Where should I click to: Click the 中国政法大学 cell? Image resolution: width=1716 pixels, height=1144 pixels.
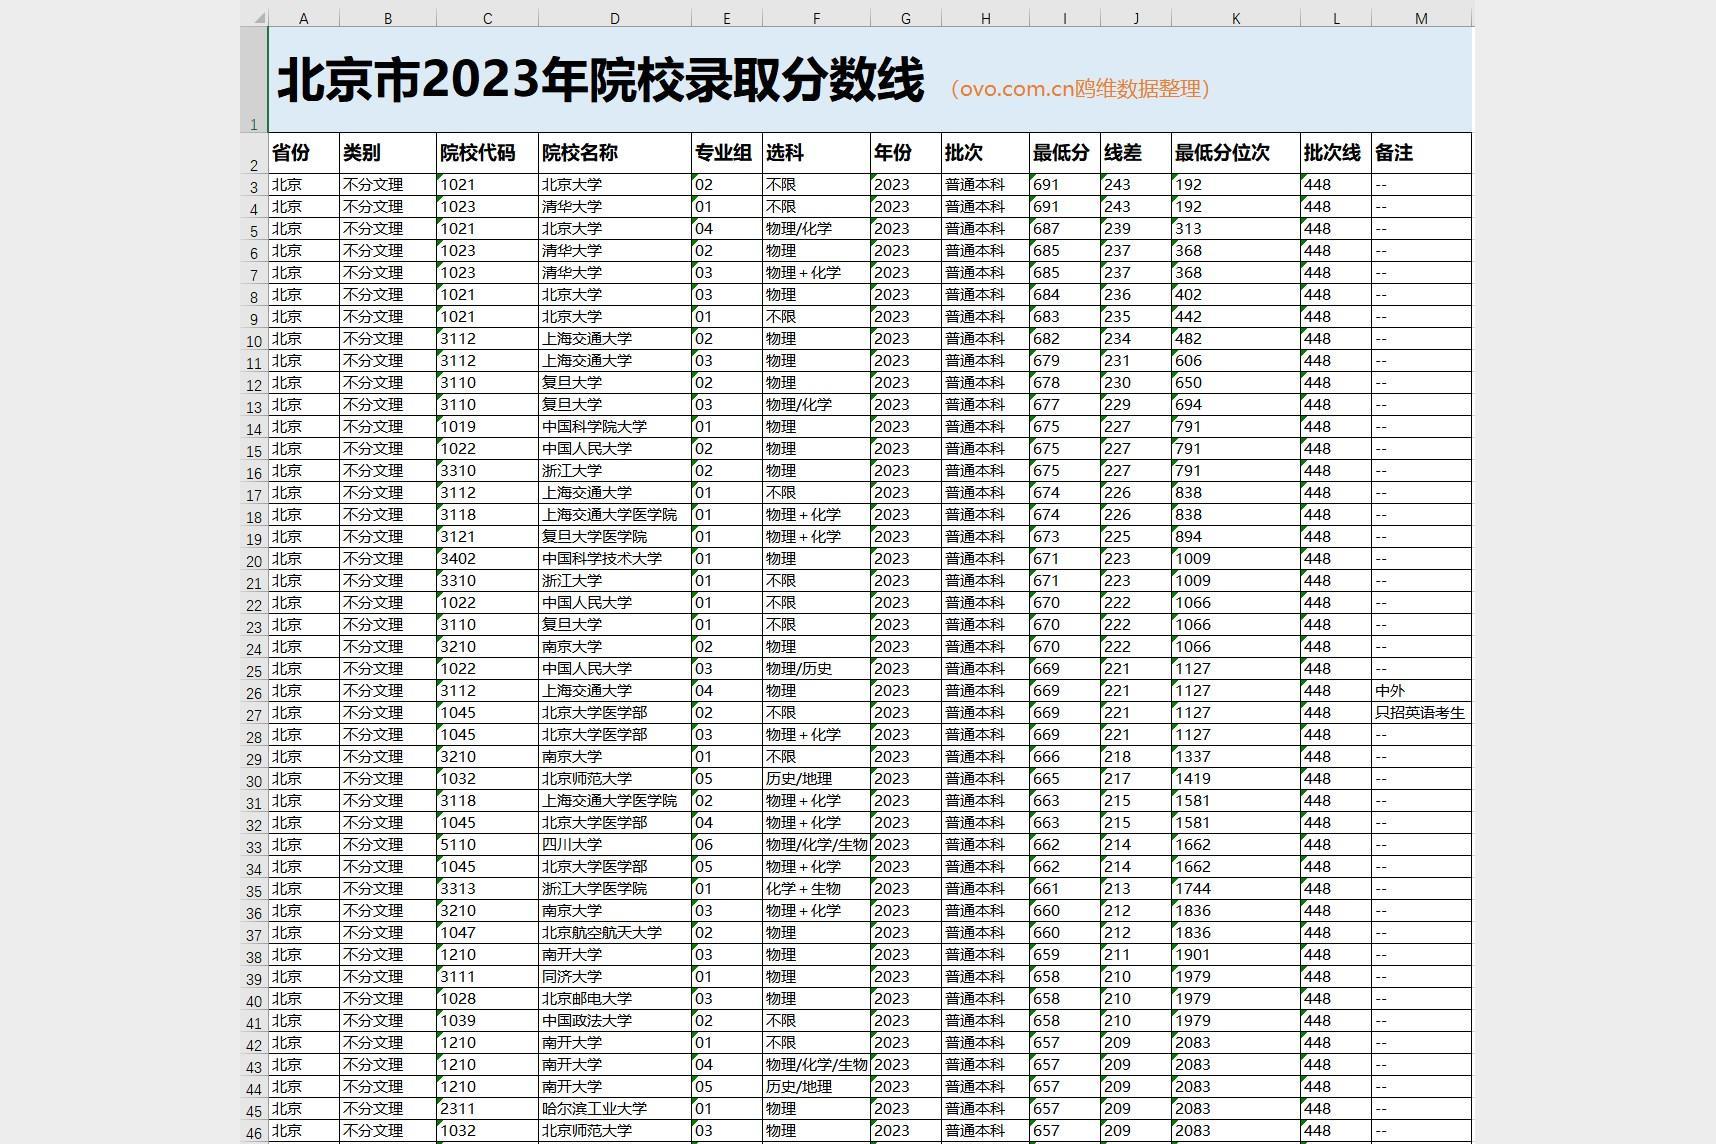(615, 1021)
